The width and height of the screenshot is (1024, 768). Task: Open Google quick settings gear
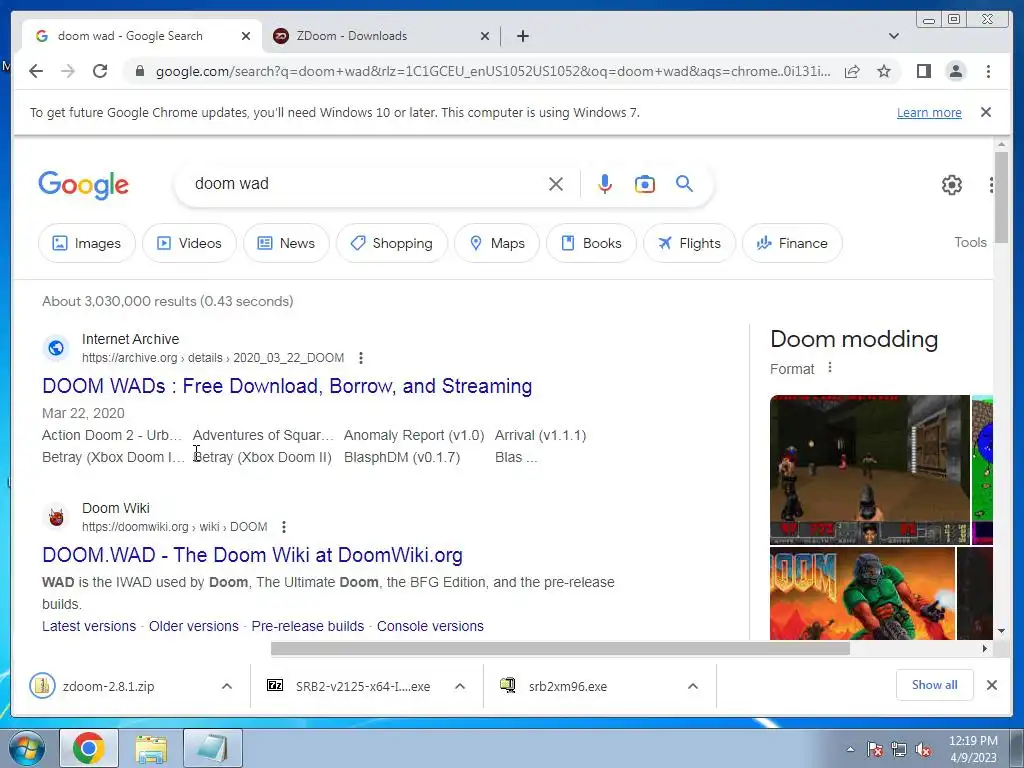[952, 185]
